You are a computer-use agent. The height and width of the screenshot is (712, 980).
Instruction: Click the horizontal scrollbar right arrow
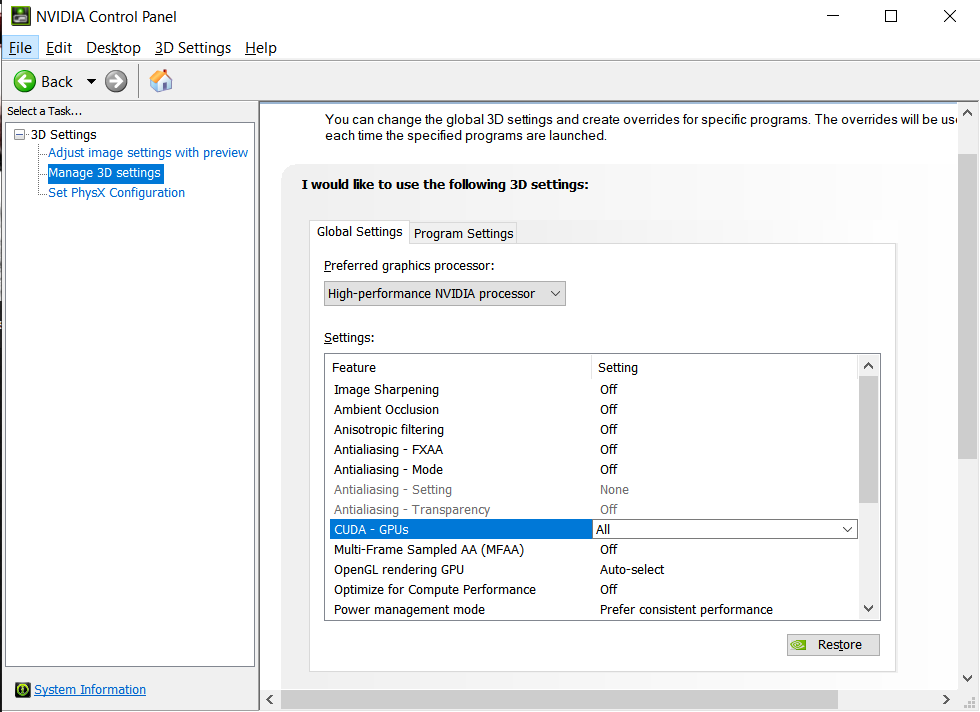946,699
